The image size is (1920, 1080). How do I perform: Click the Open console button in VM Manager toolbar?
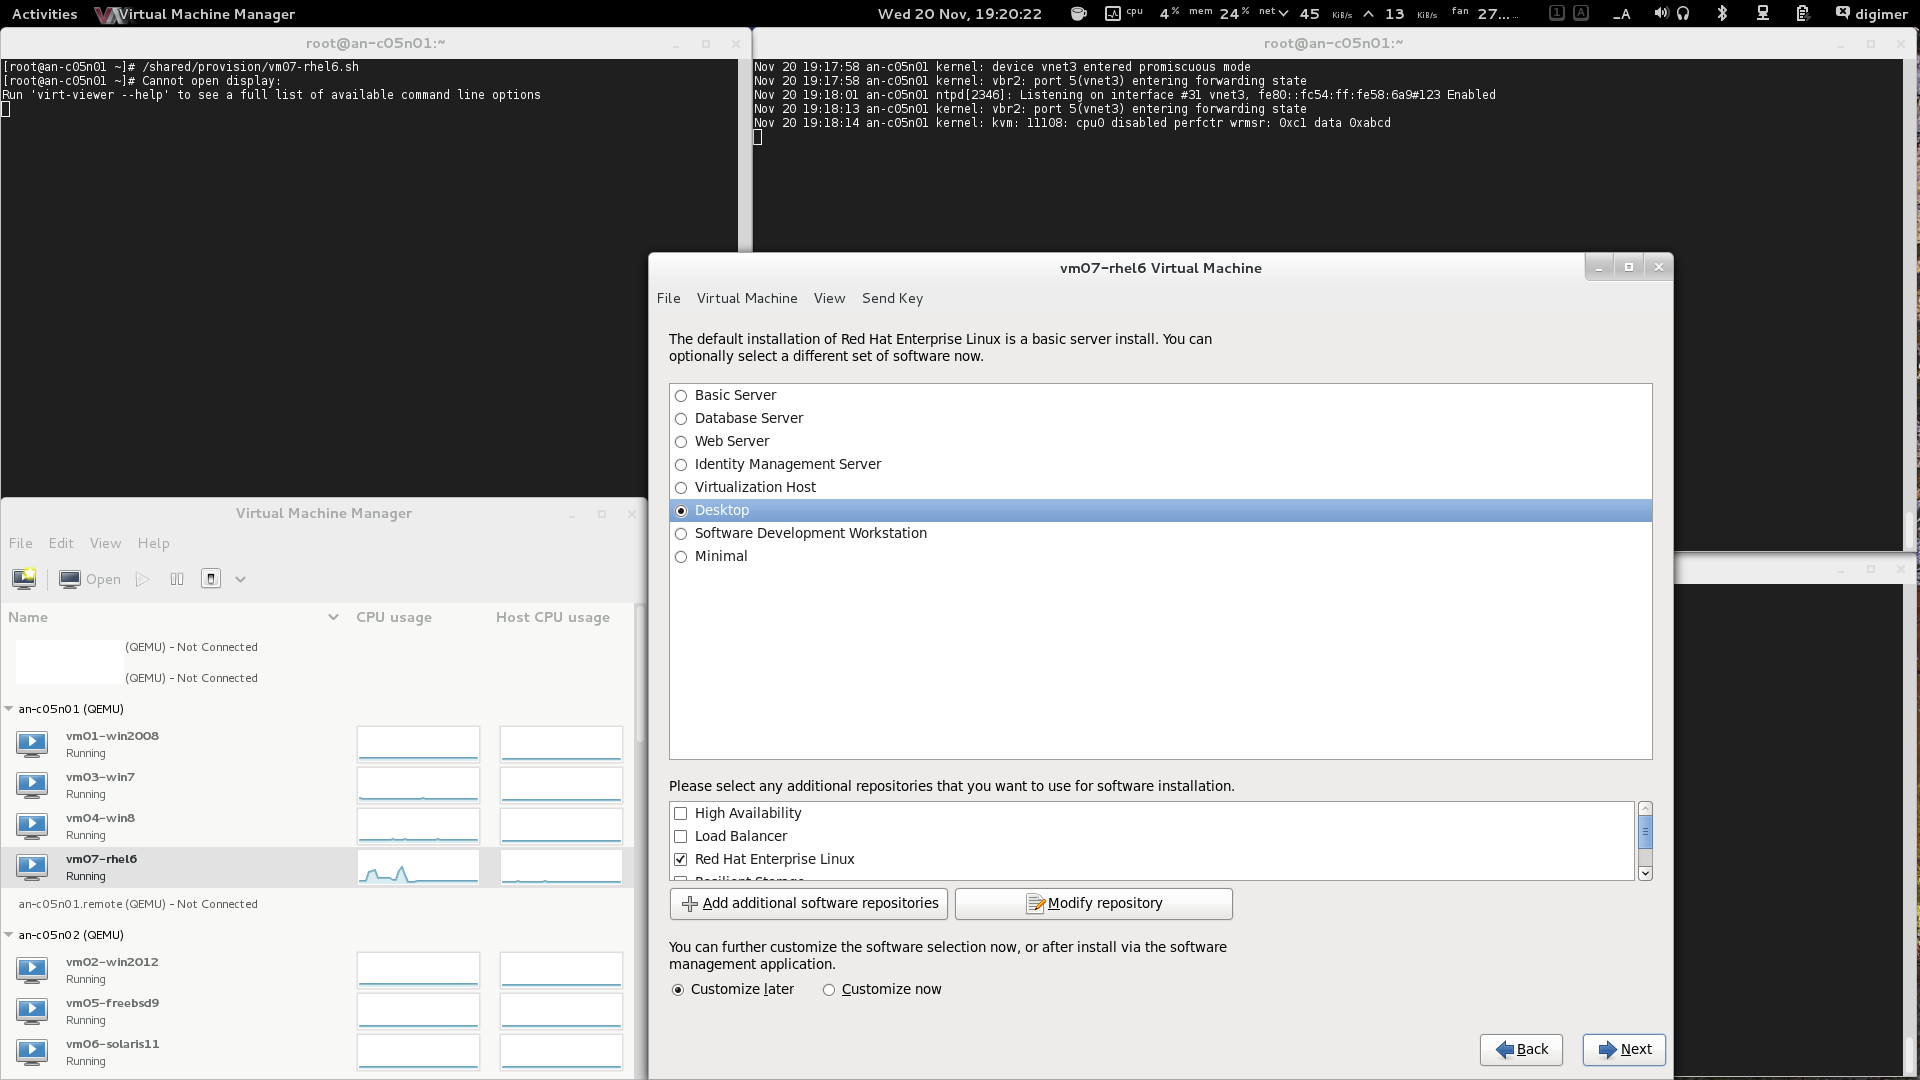point(90,579)
